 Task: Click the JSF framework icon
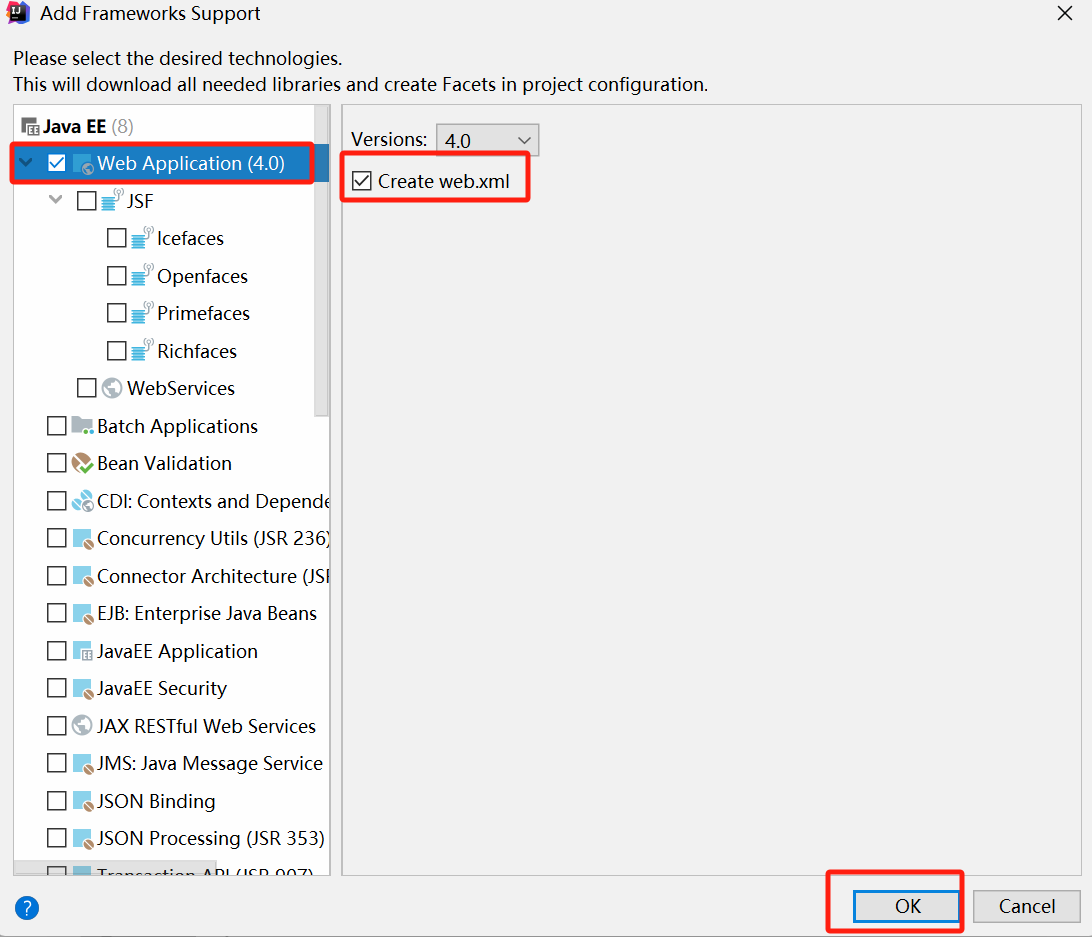coord(112,200)
